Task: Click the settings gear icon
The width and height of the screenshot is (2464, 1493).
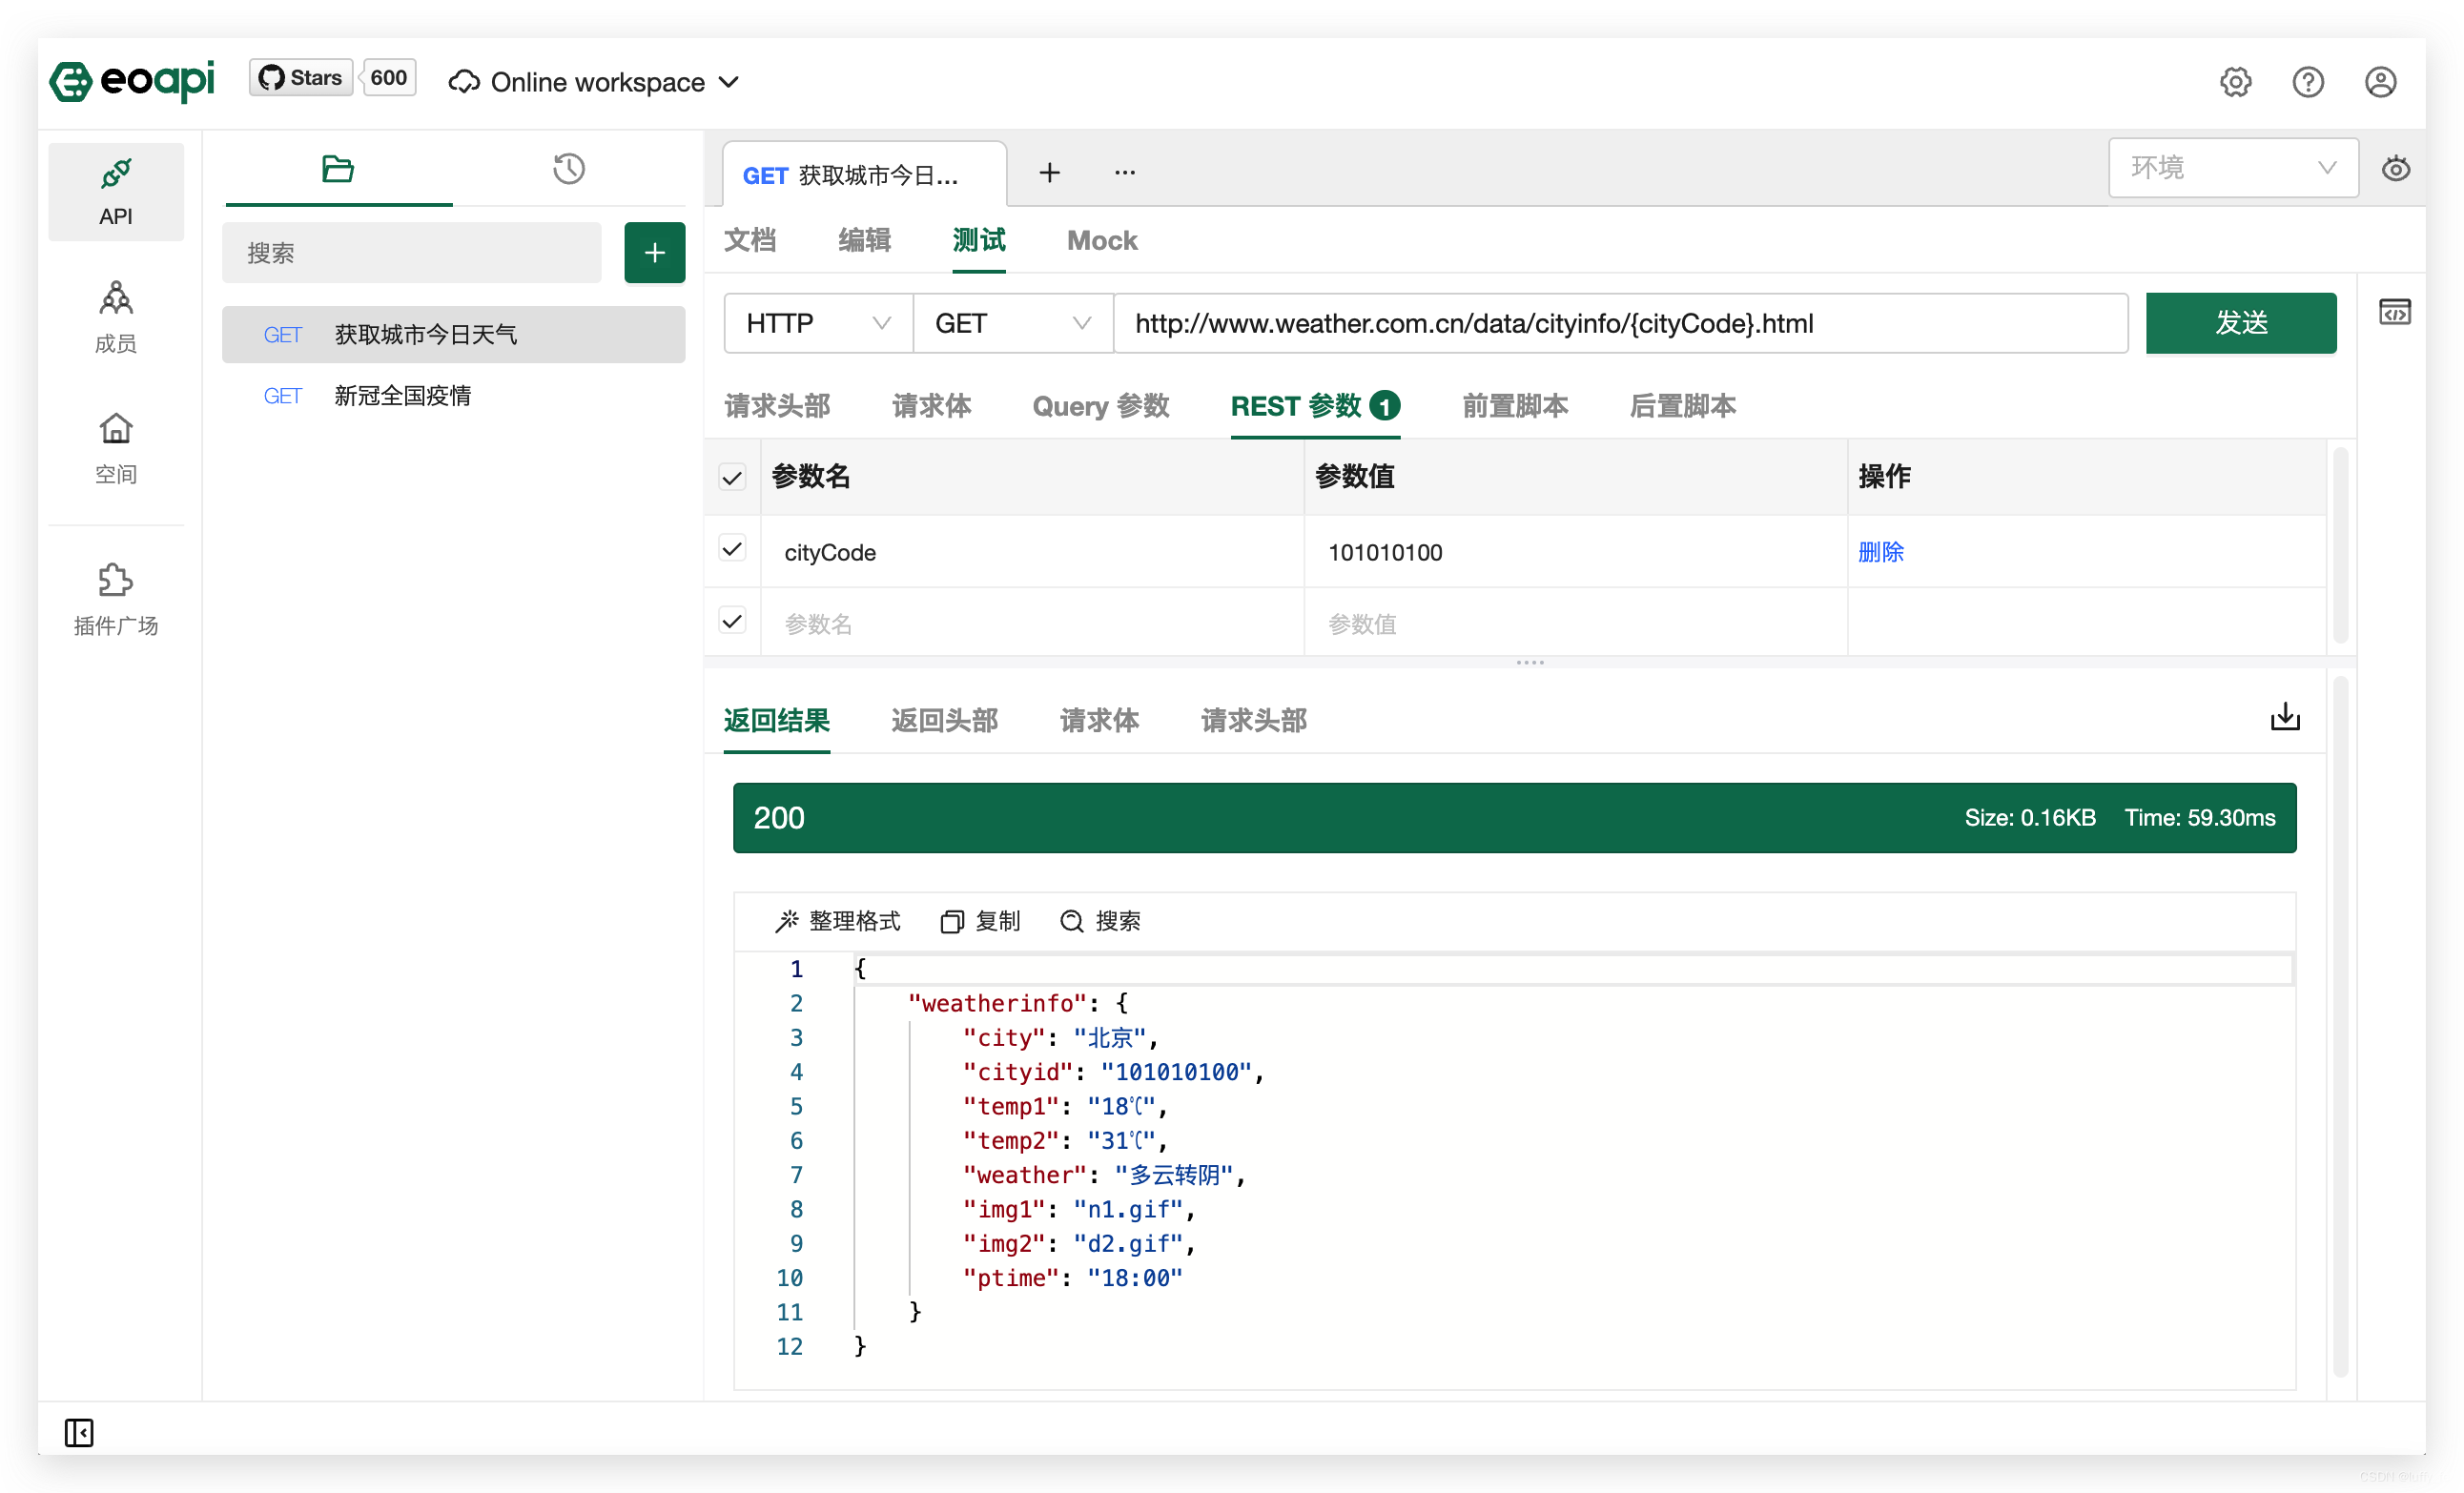Action: click(2235, 81)
